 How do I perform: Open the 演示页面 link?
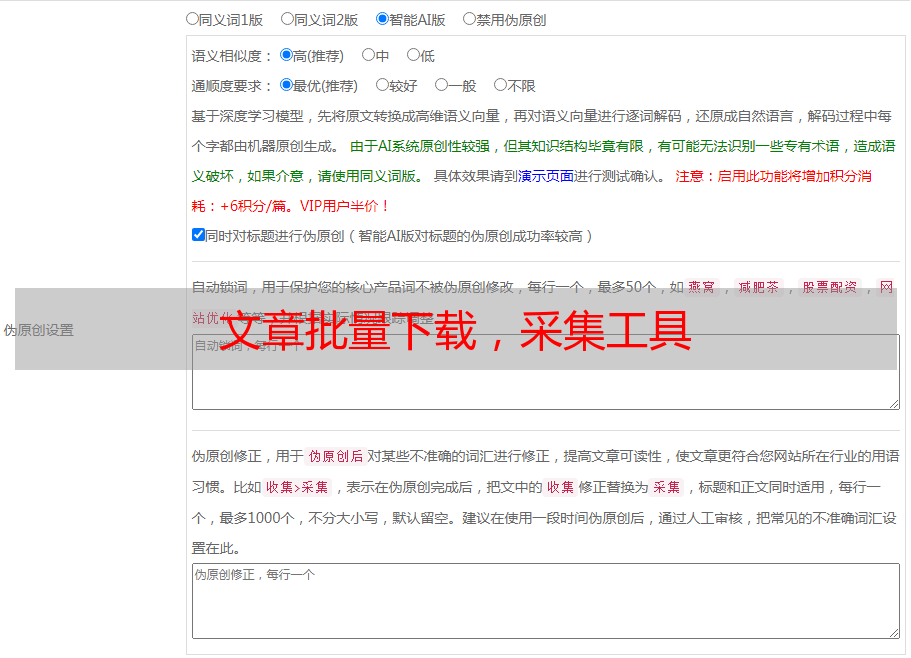point(546,176)
